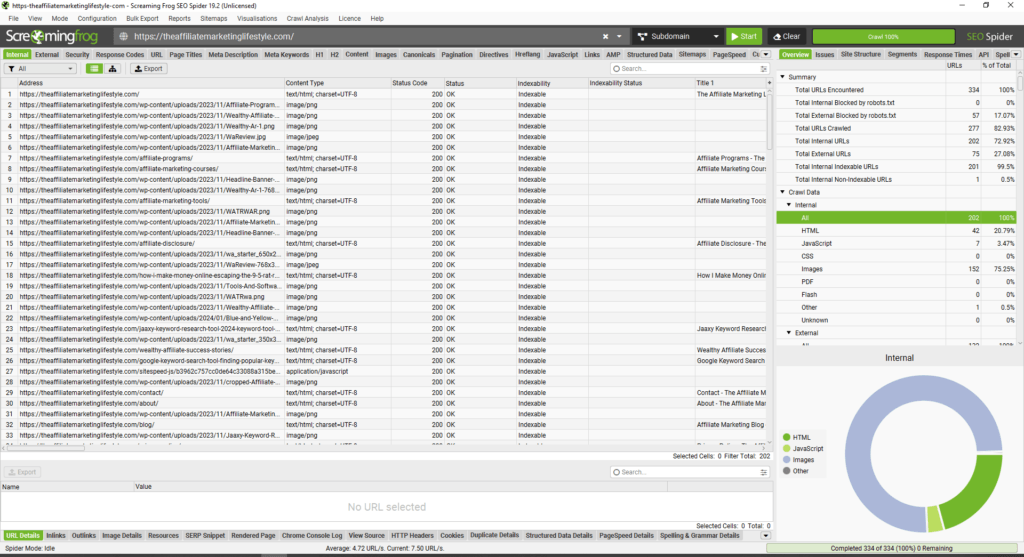The height and width of the screenshot is (557, 1024).
Task: Open lower pane search settings icon
Action: [x=763, y=472]
